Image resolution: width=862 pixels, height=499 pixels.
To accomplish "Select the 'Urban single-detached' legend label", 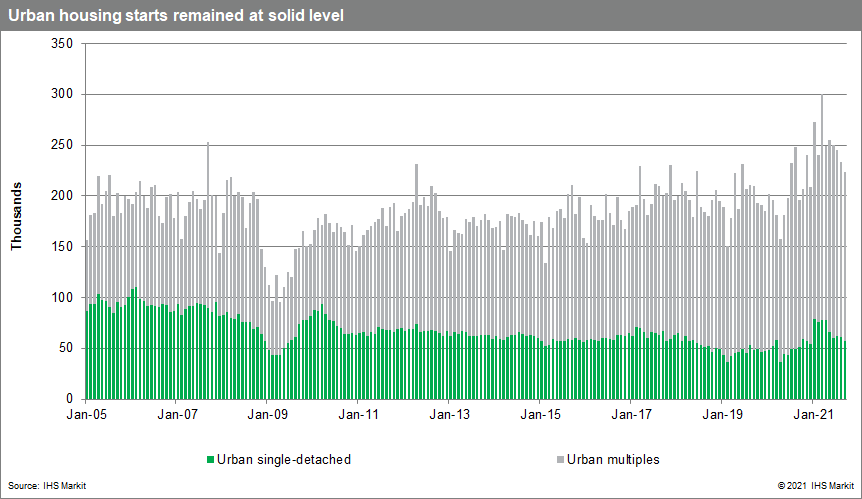I will (x=283, y=460).
